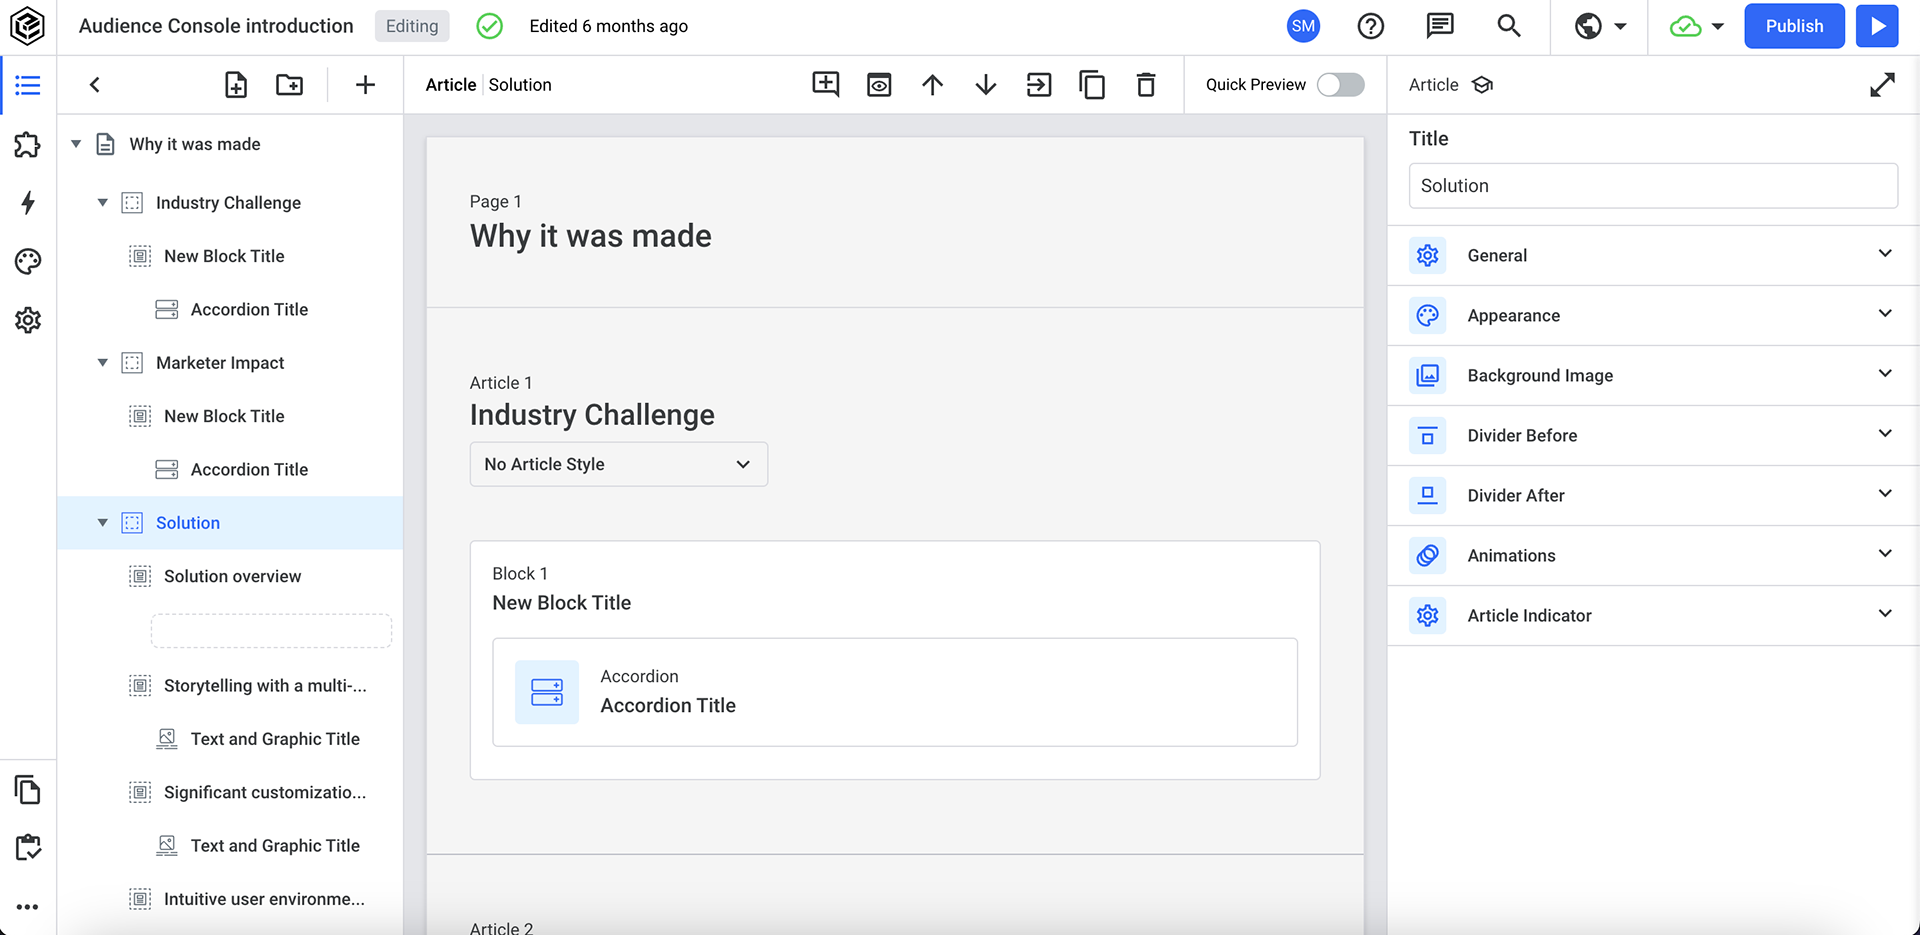1920x935 pixels.
Task: Open the copy pages icon in sidebar
Action: coord(28,790)
